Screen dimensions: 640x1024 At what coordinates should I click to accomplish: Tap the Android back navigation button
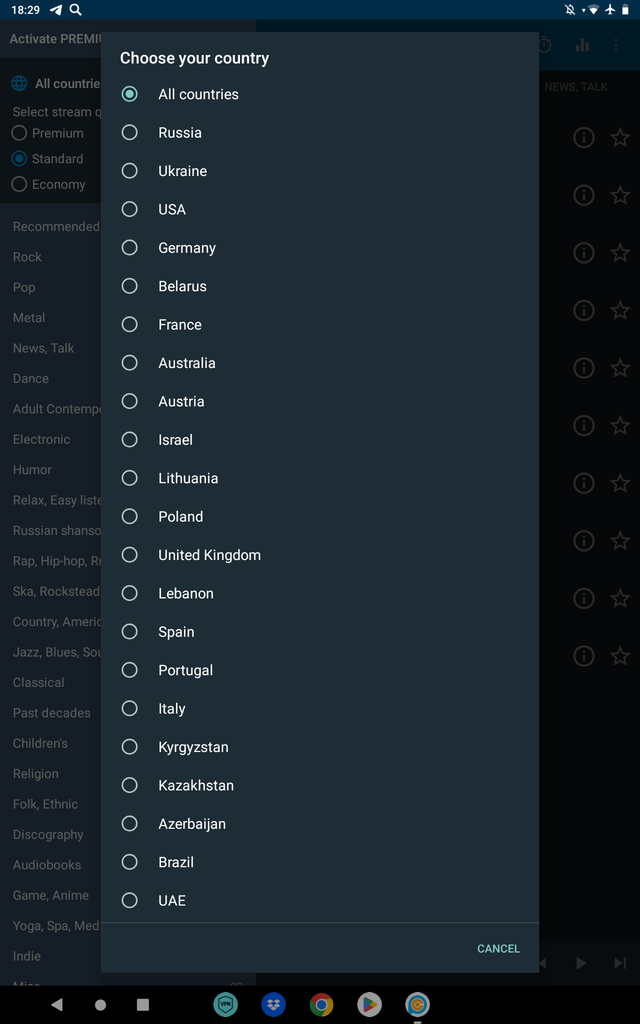pyautogui.click(x=57, y=1004)
